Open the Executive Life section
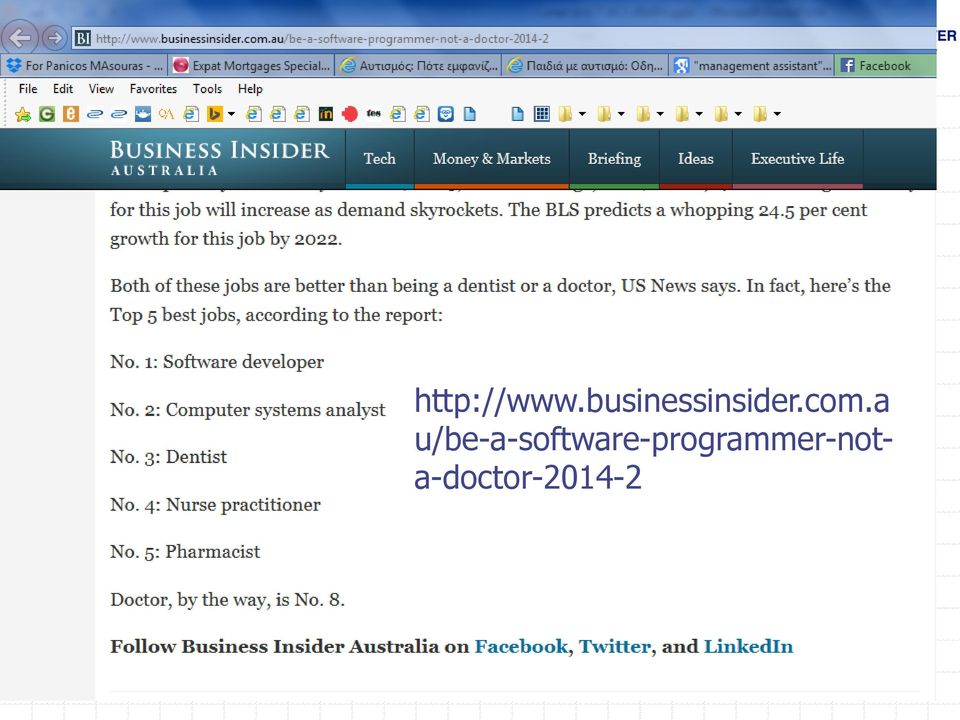The image size is (960, 720). (798, 159)
